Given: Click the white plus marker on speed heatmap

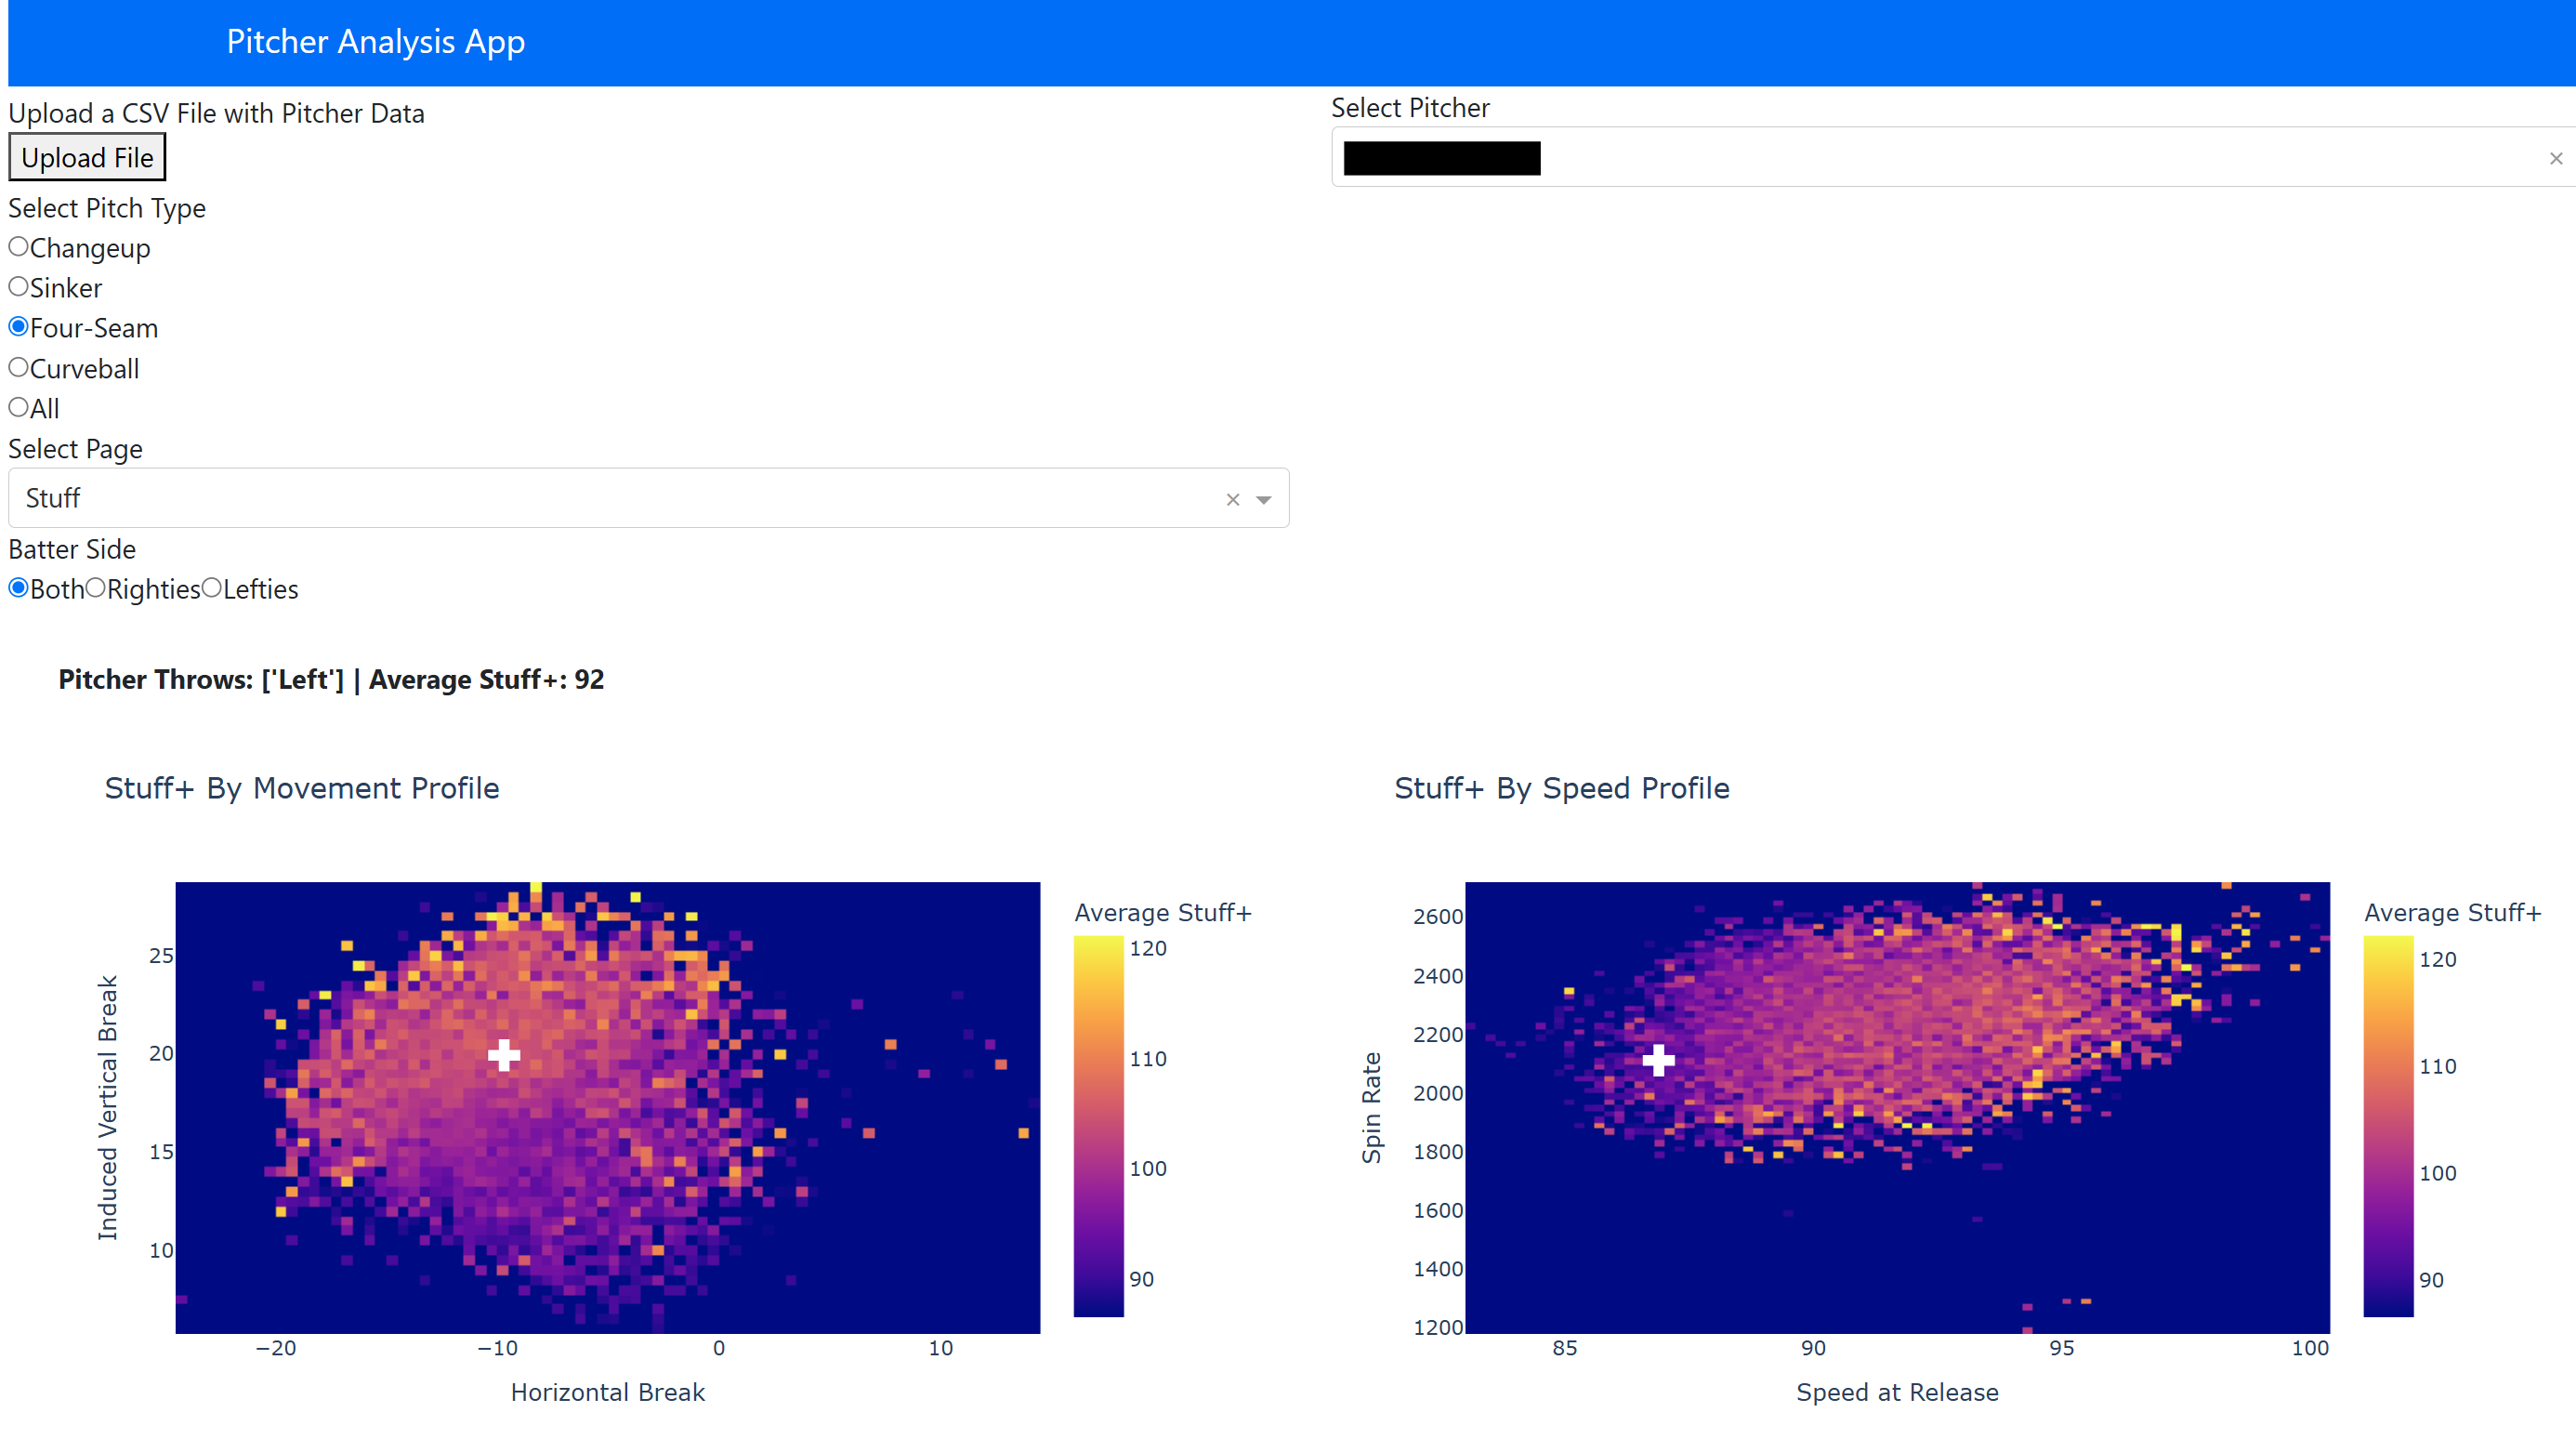Looking at the screenshot, I should pos(1659,1060).
